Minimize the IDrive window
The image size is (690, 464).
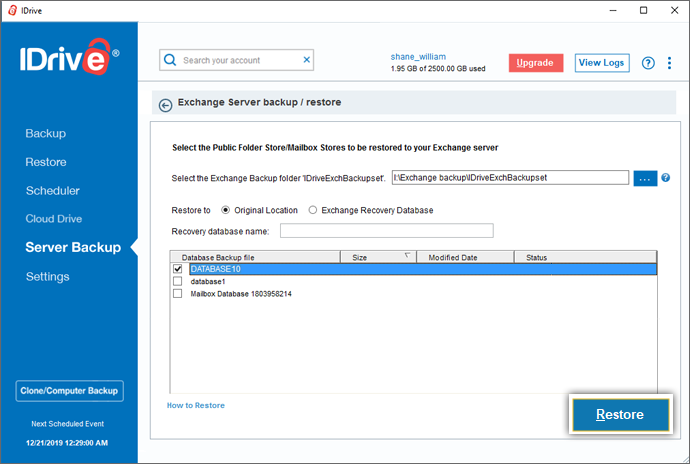point(613,10)
